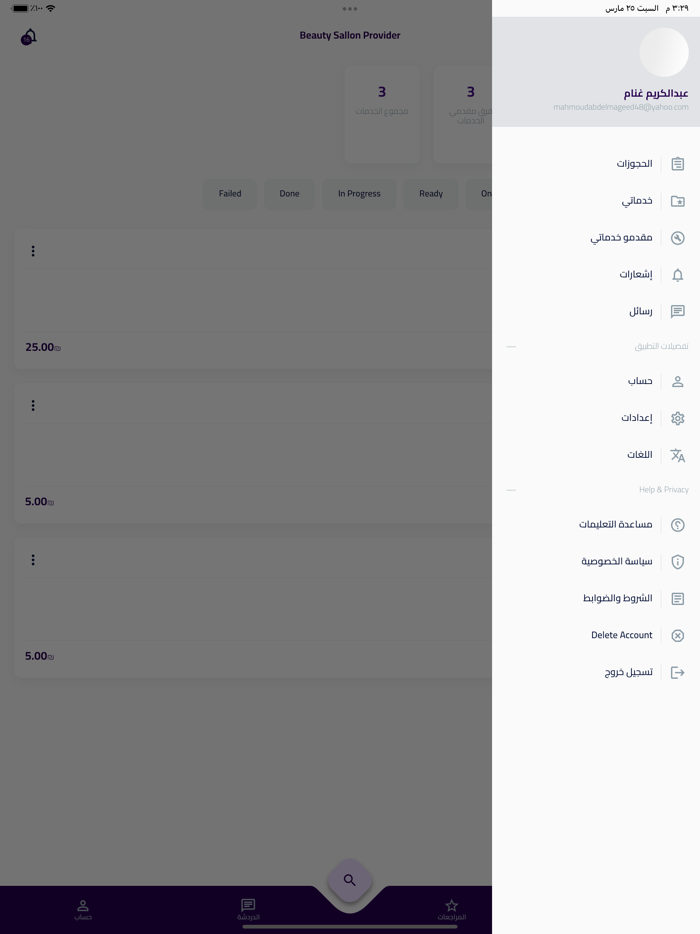Click the Delete Account circled X icon
Viewport: 700px width, 934px height.
pyautogui.click(x=677, y=636)
